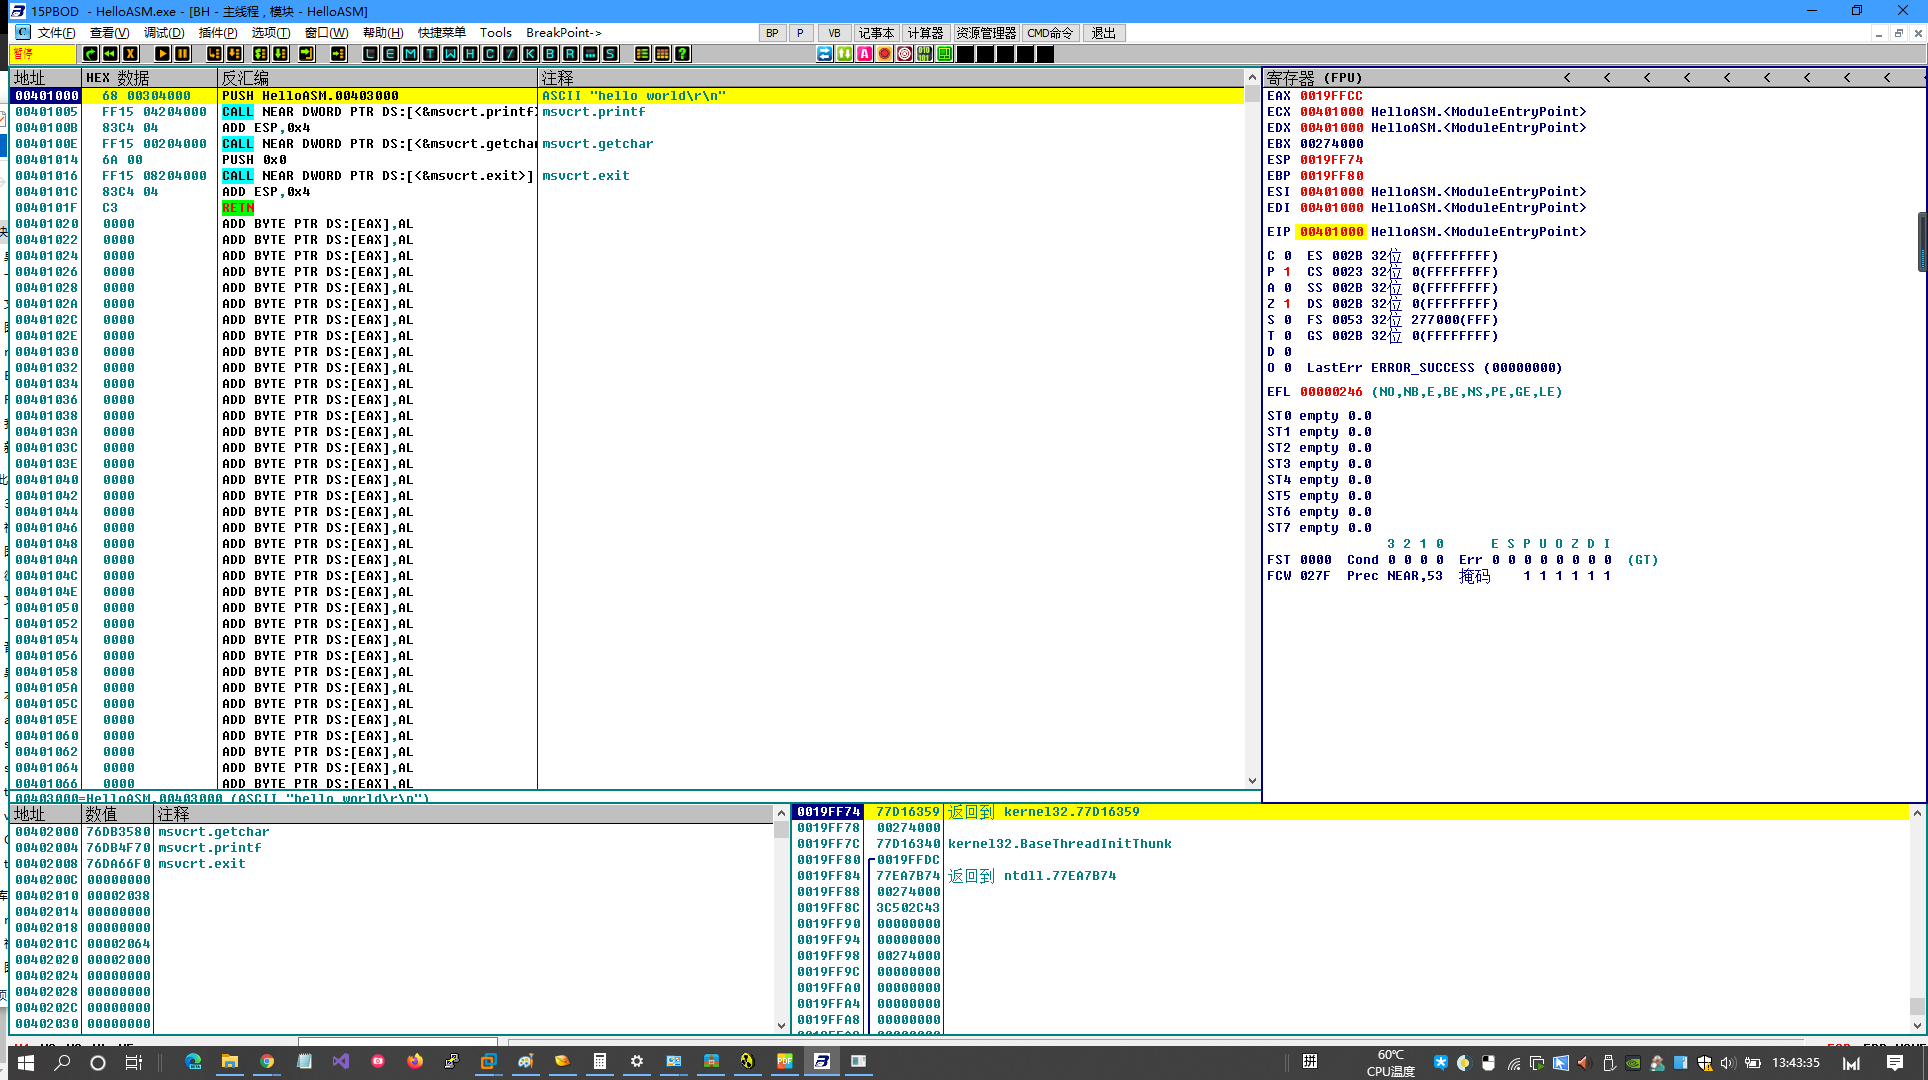Click the rewind toolbar icon
Image resolution: width=1928 pixels, height=1080 pixels.
tap(110, 54)
